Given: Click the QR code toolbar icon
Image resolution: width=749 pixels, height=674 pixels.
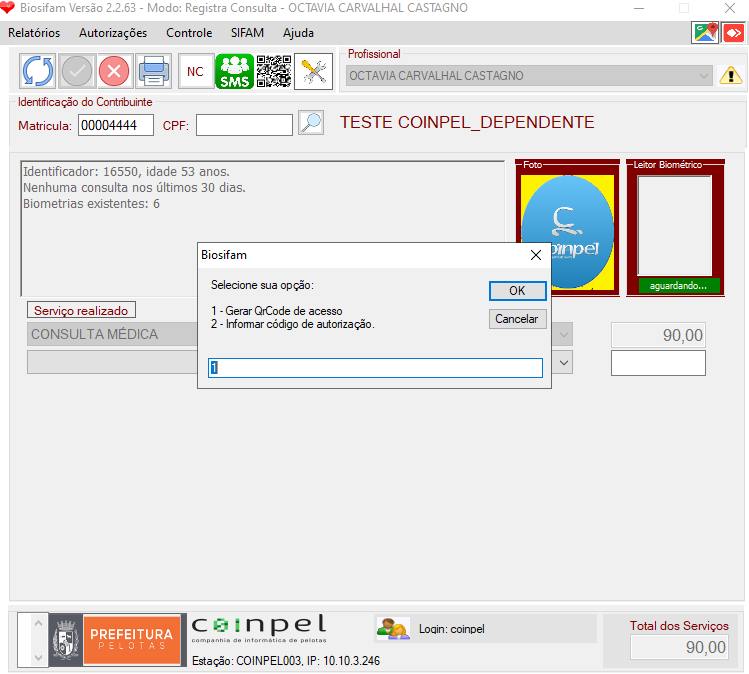Looking at the screenshot, I should (274, 71).
